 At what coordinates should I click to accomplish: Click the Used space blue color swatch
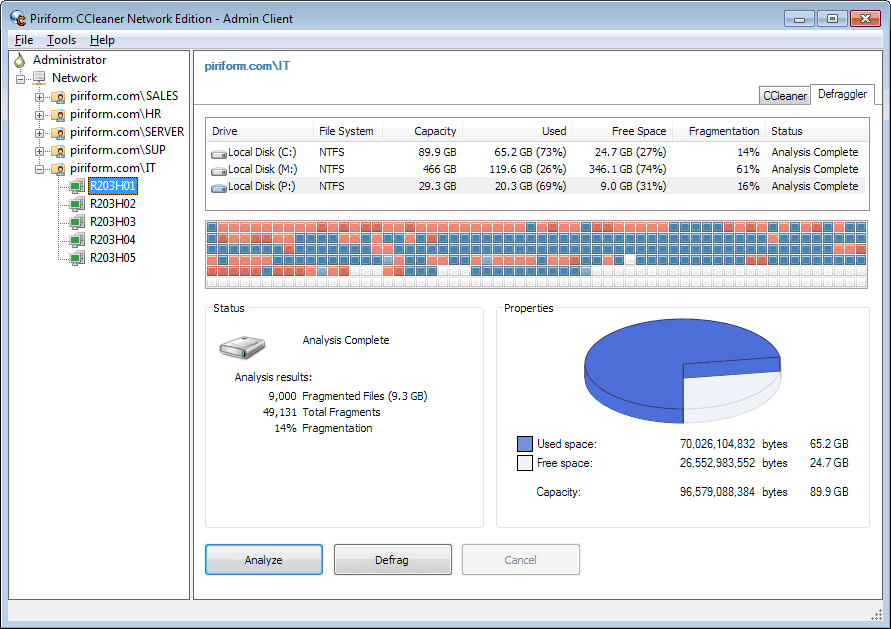pyautogui.click(x=524, y=444)
